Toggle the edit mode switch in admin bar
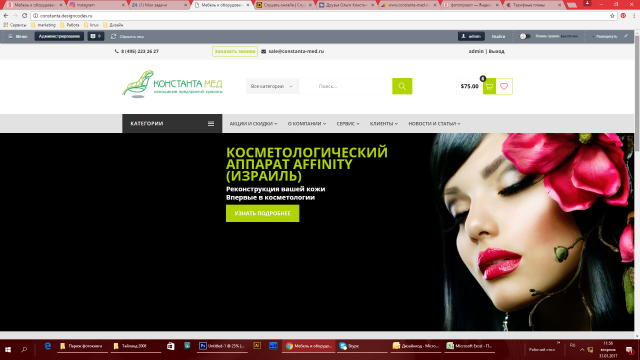 [524, 36]
